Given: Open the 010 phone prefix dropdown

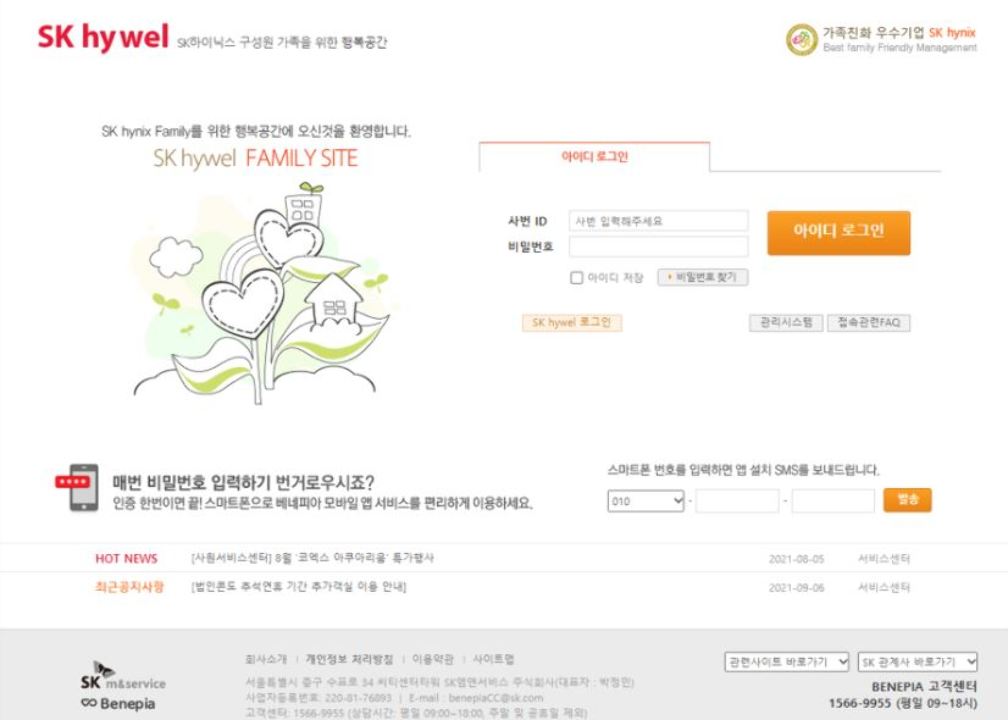Looking at the screenshot, I should (x=645, y=501).
